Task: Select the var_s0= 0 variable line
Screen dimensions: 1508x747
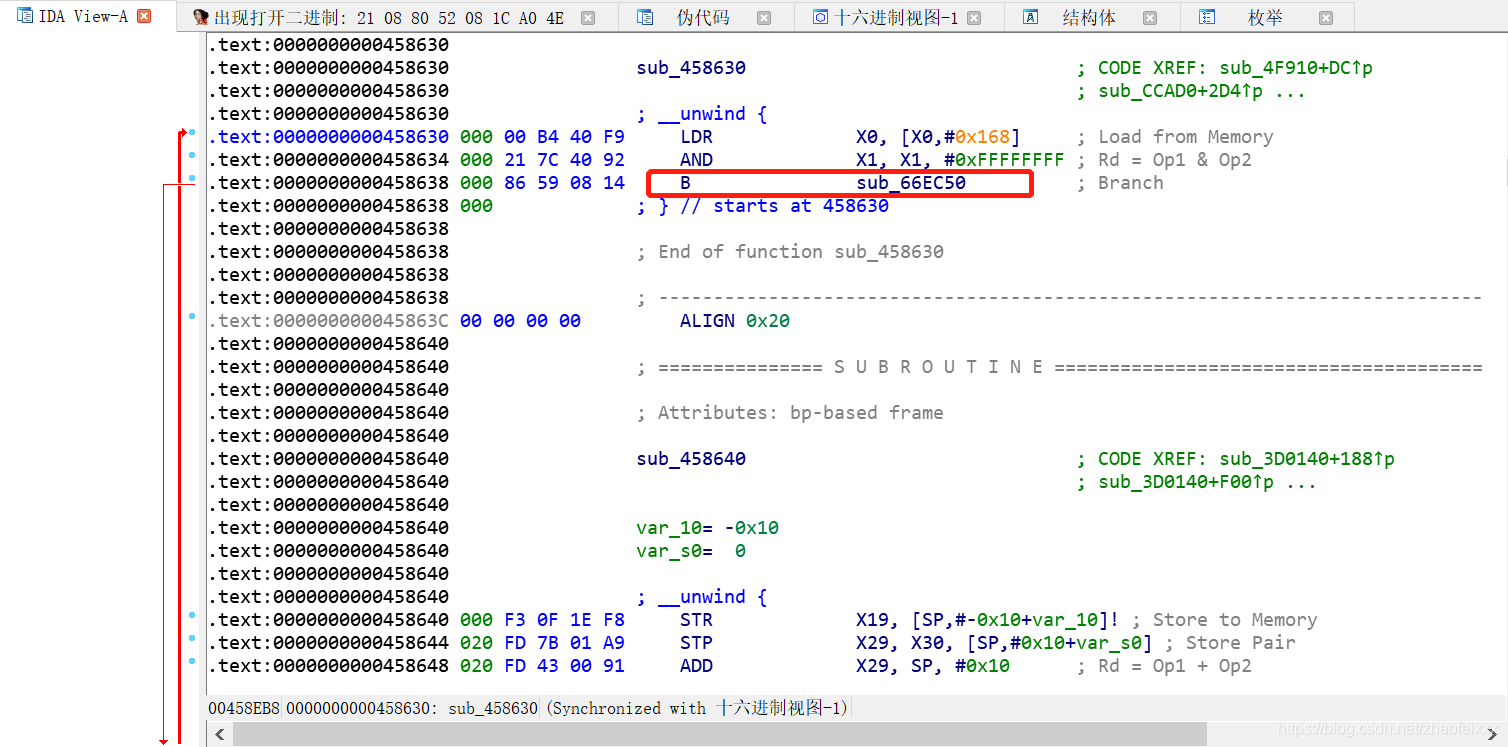Action: click(x=691, y=551)
